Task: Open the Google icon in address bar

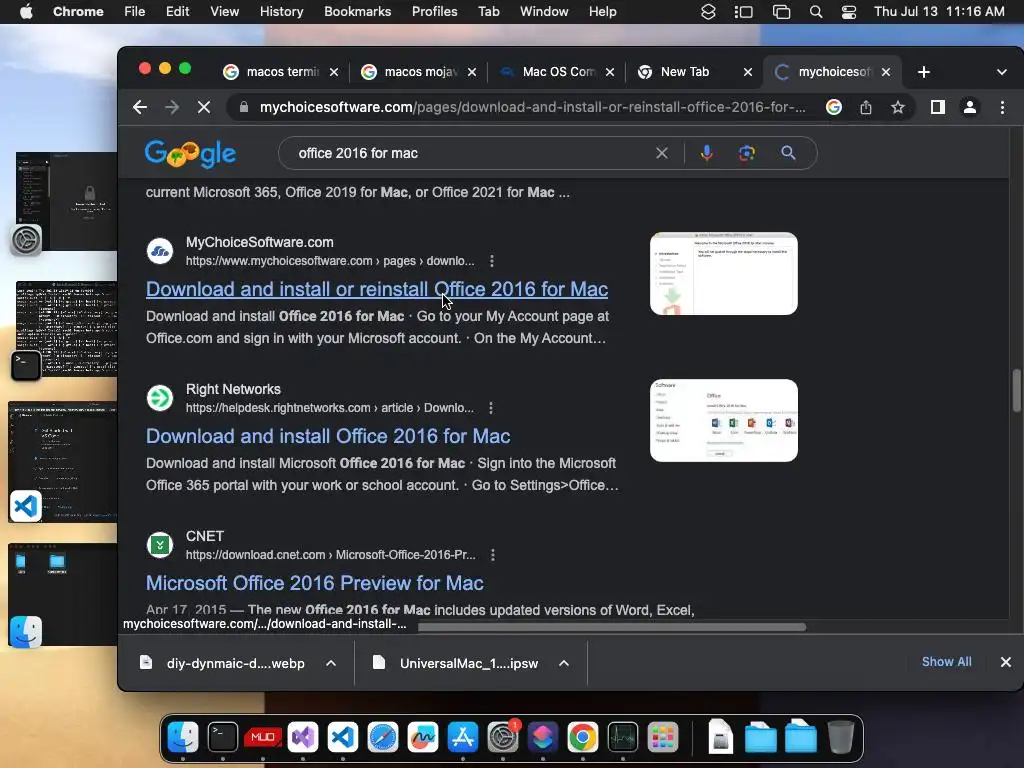Action: pos(834,107)
